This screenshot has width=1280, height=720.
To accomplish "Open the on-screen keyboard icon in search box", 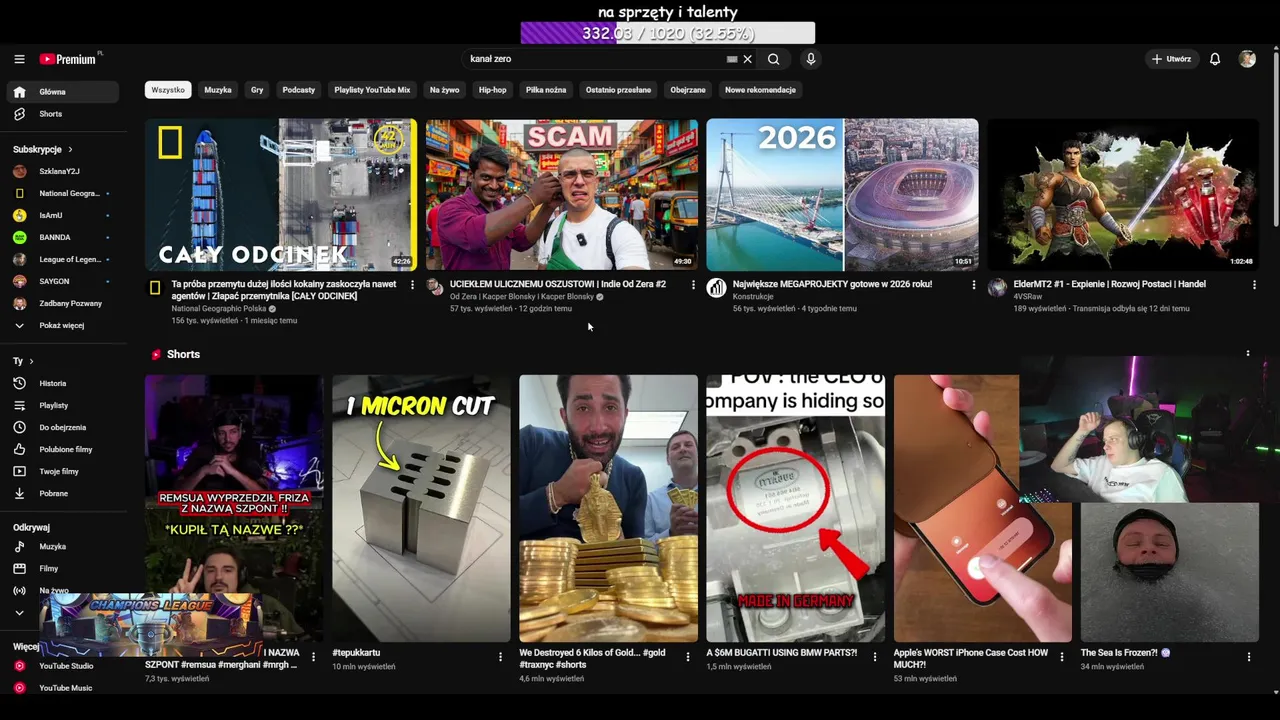I will (732, 59).
